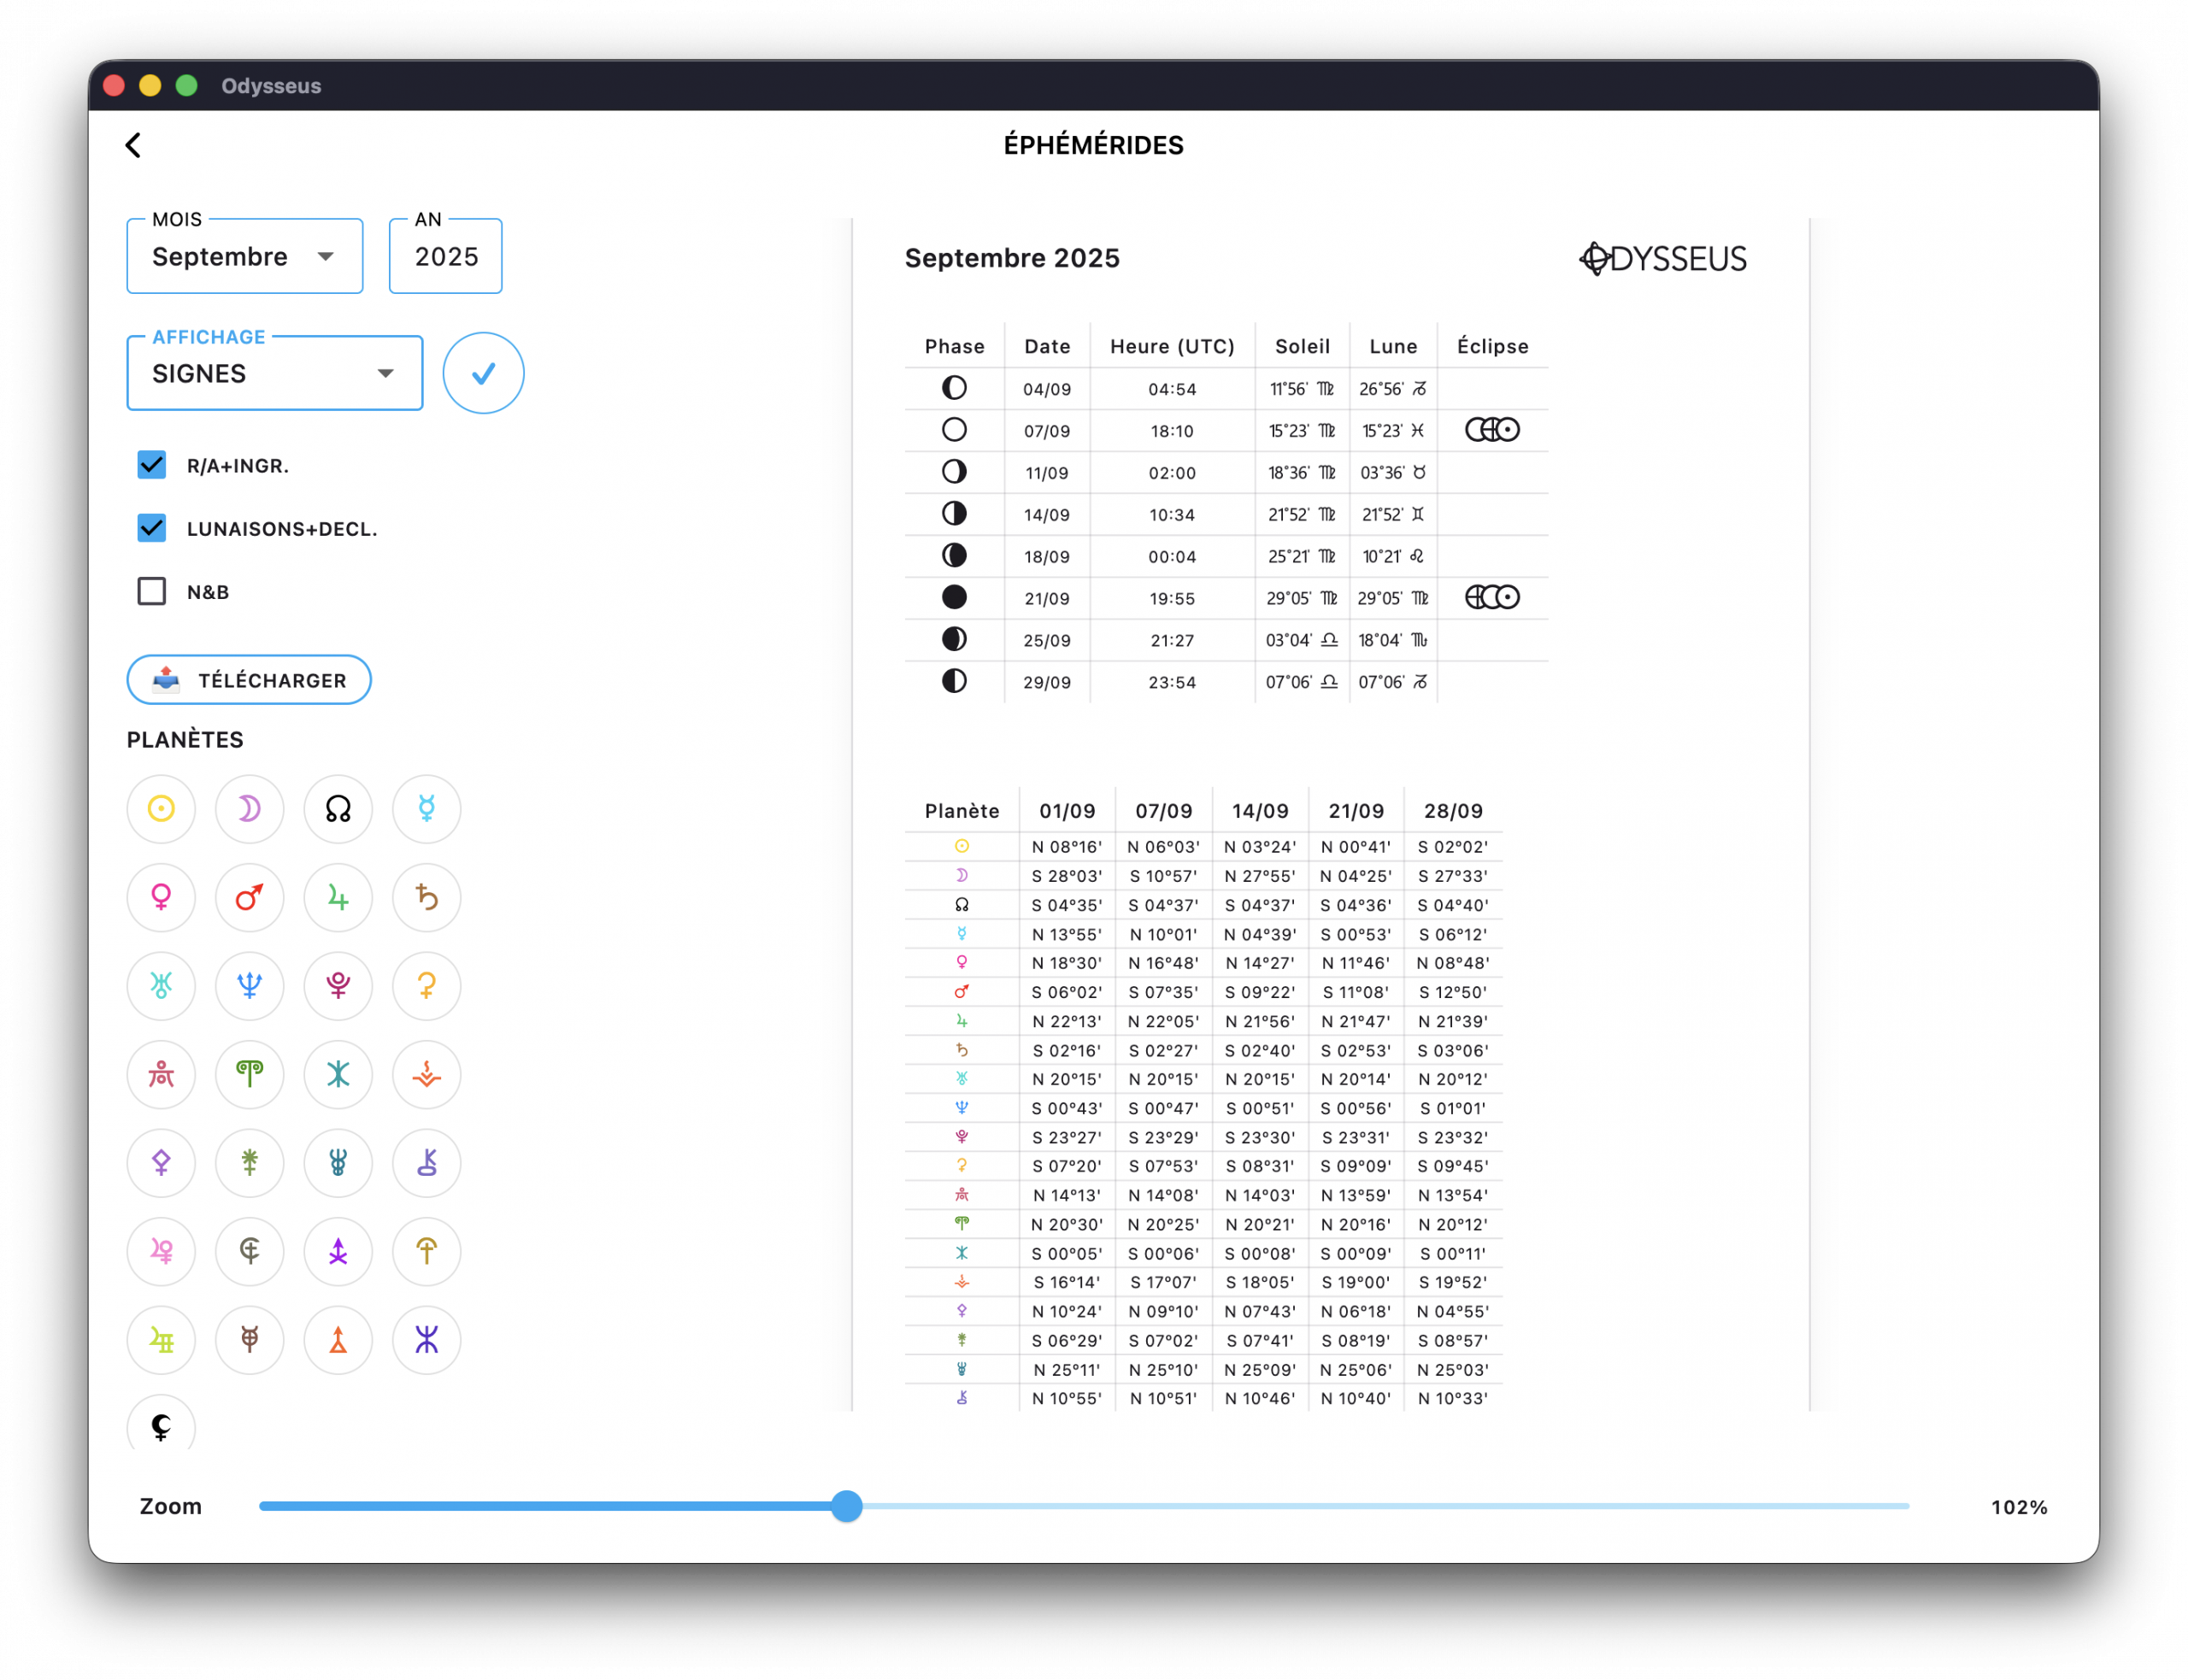Image resolution: width=2188 pixels, height=1680 pixels.
Task: Select the Mercury planet icon
Action: click(426, 808)
